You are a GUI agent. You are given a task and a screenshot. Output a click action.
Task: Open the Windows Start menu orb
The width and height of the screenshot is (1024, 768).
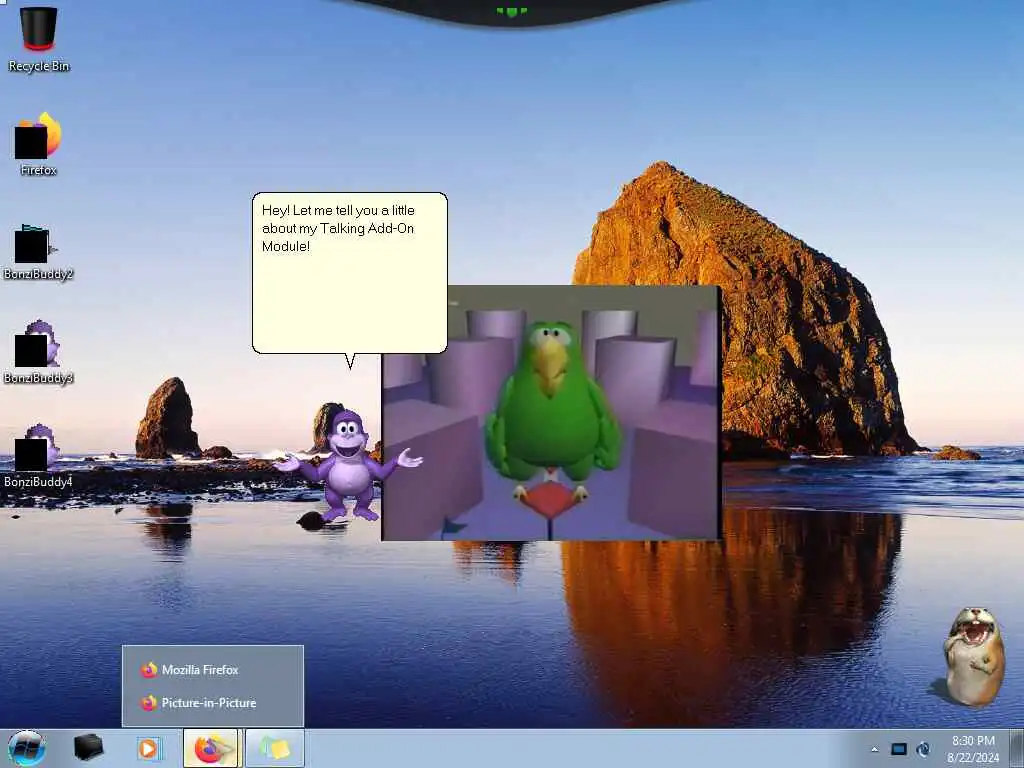[27, 748]
